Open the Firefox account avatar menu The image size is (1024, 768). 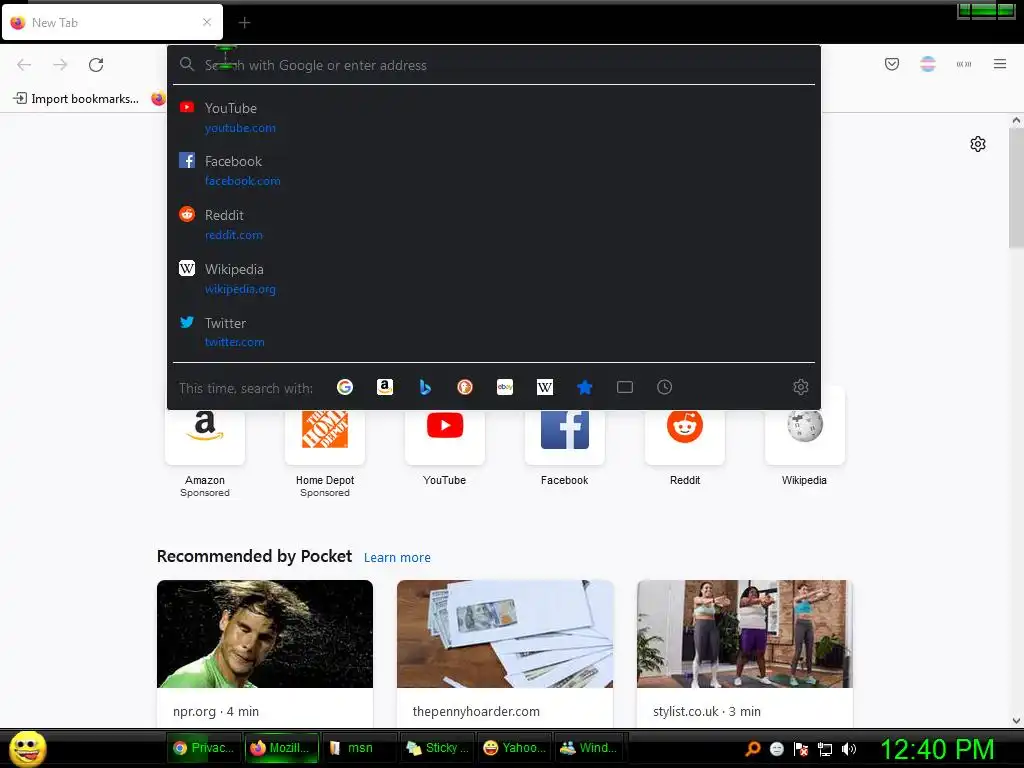click(927, 64)
